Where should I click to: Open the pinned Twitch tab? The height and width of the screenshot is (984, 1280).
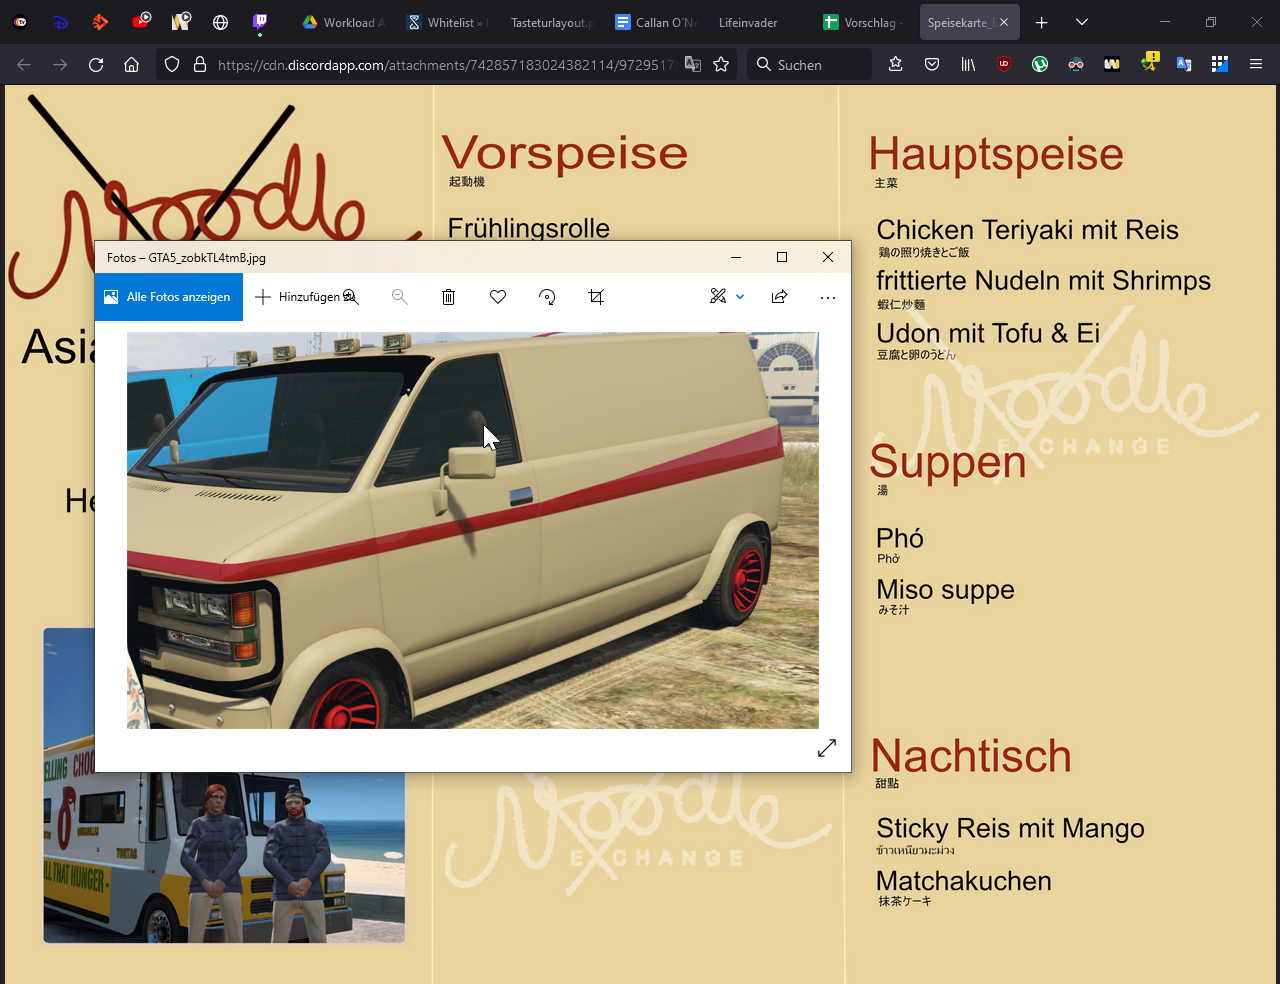[260, 22]
